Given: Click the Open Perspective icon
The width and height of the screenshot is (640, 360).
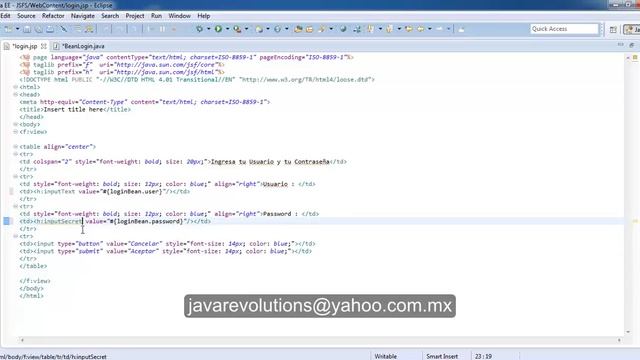Looking at the screenshot, I should (613, 29).
